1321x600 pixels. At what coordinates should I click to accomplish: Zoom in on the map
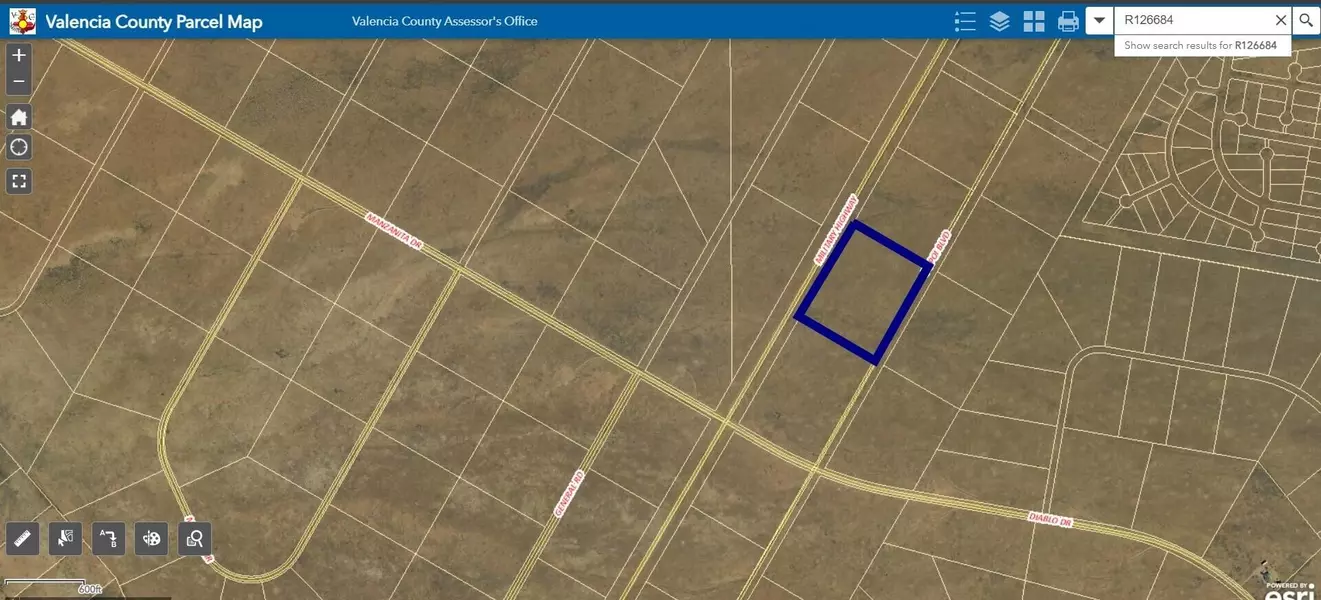click(19, 56)
